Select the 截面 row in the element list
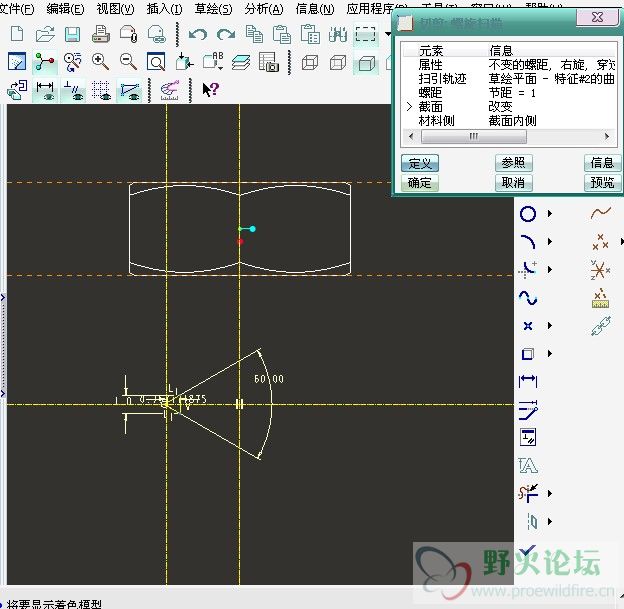Viewport: 624px width, 609px height. pyautogui.click(x=509, y=107)
